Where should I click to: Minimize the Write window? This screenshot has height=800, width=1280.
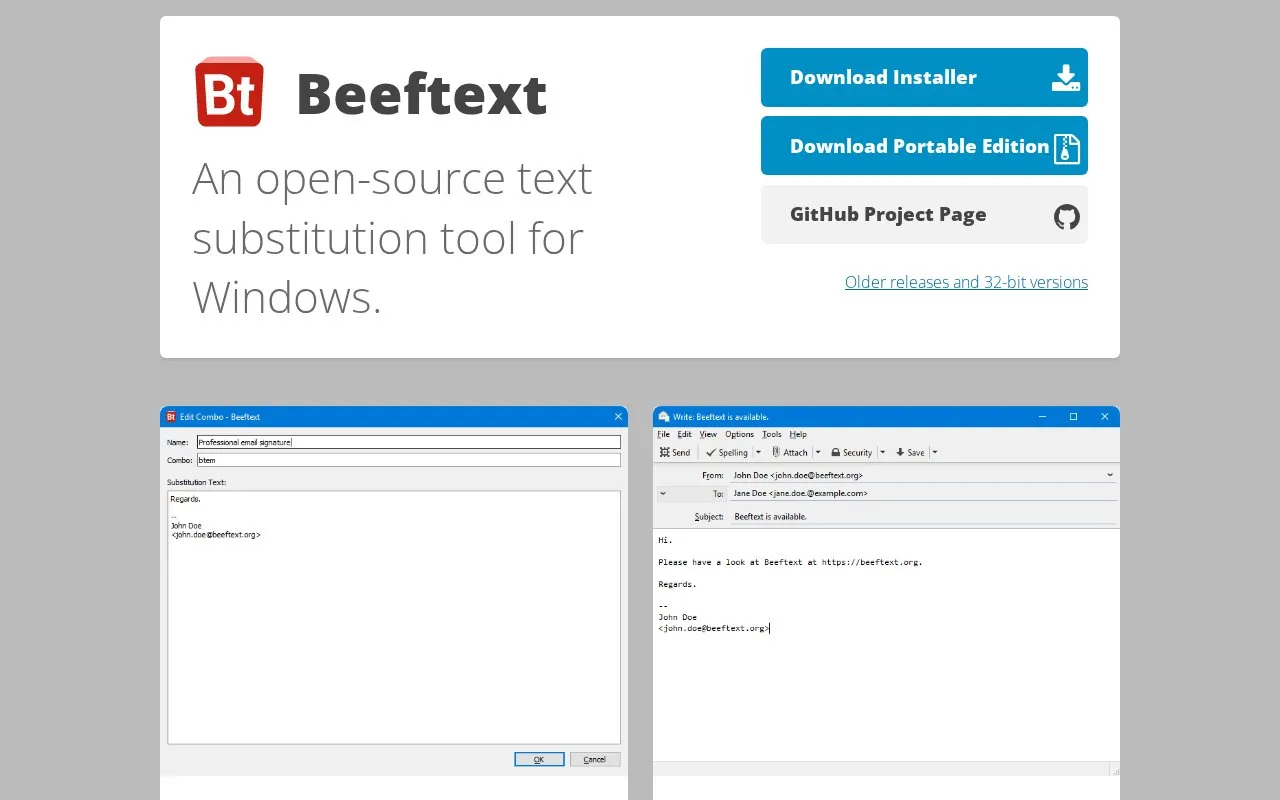click(x=1042, y=416)
